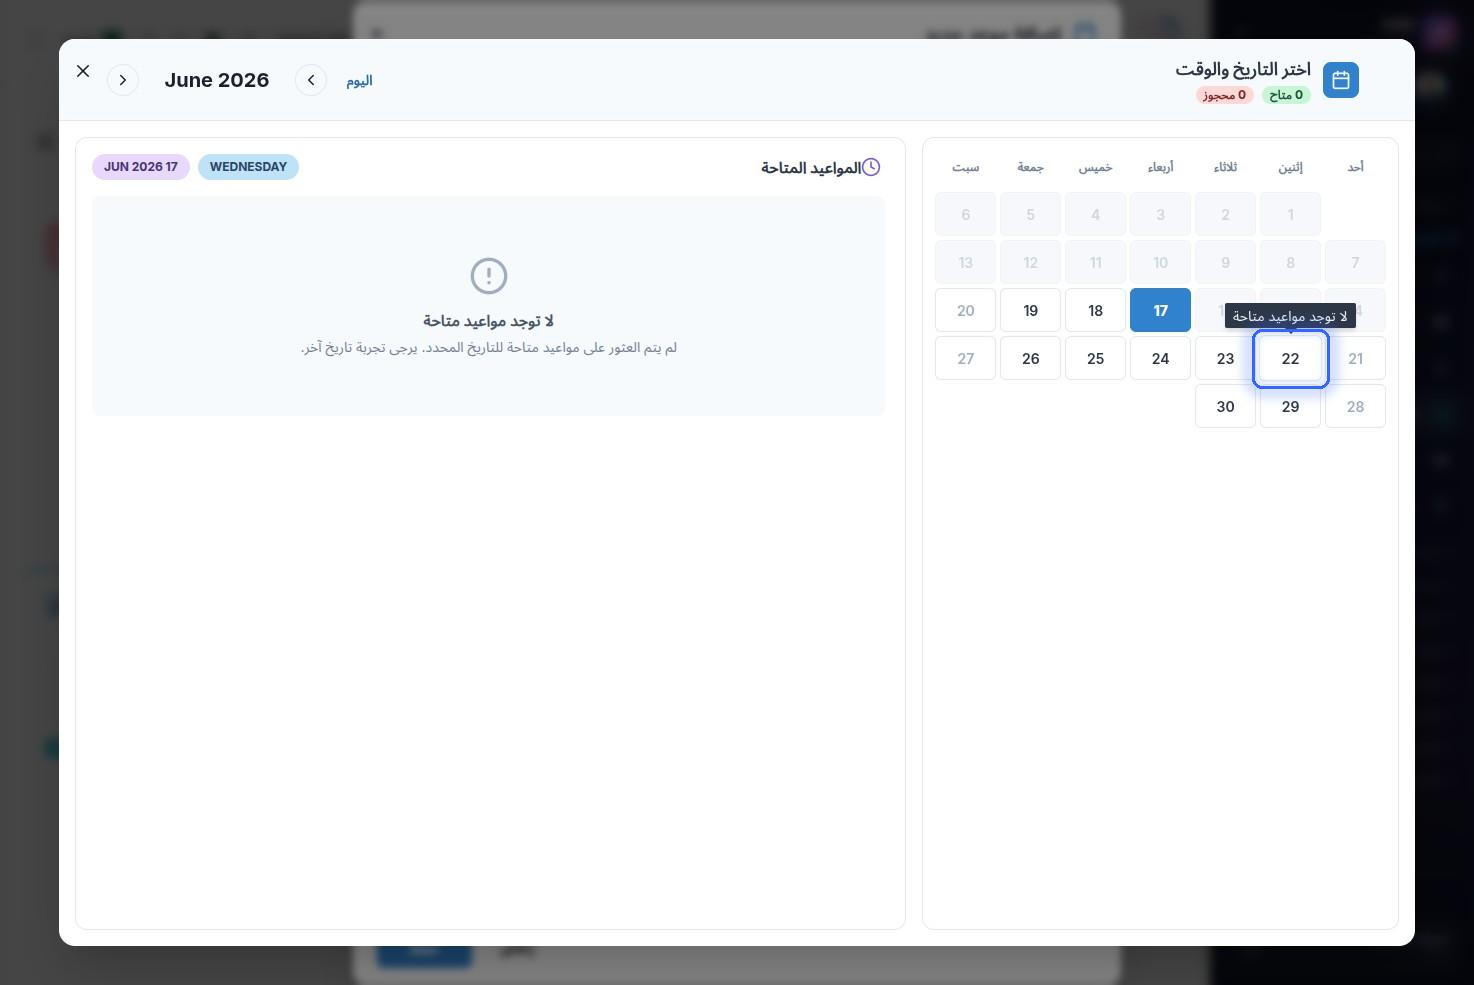Viewport: 1474px width, 985px height.
Task: Click disabled day 9 in calendar
Action: (1225, 262)
